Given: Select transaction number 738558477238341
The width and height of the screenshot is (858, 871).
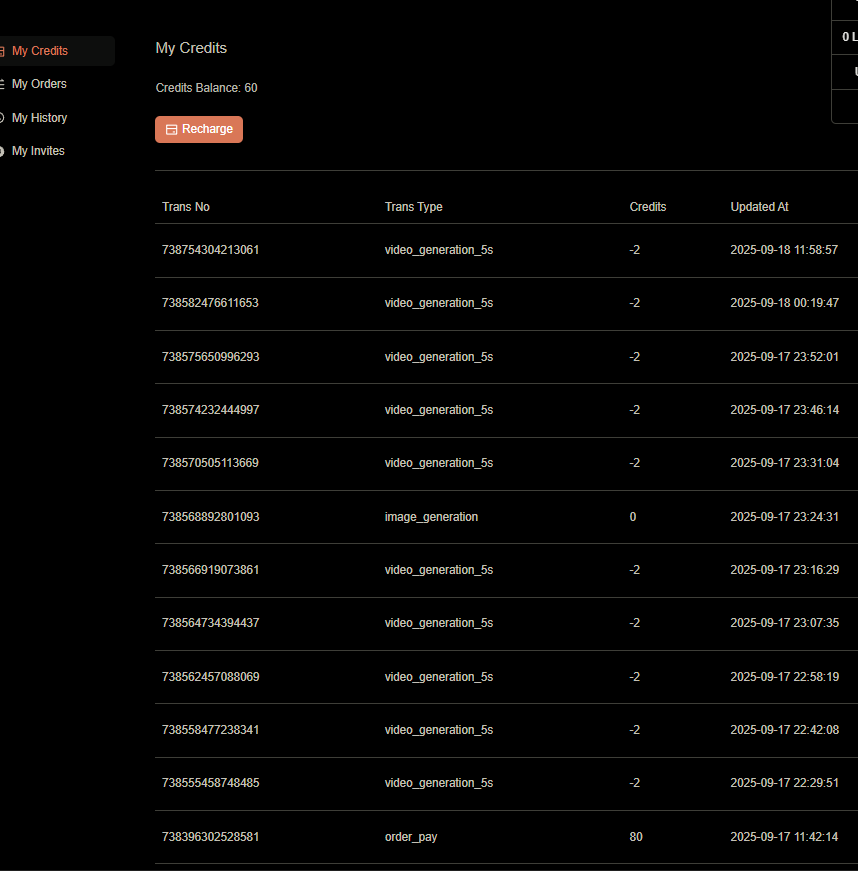Looking at the screenshot, I should click(x=210, y=730).
